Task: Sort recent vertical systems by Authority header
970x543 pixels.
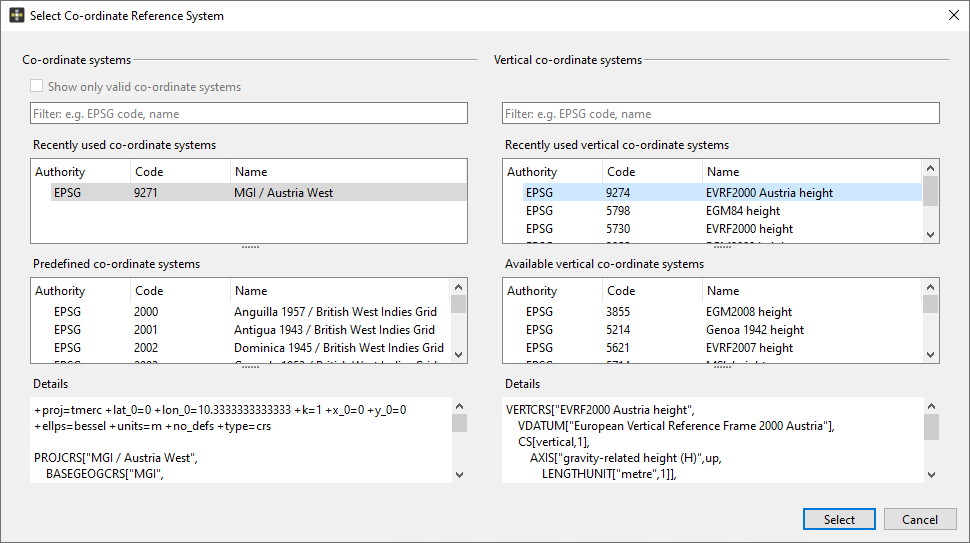Action: pyautogui.click(x=552, y=172)
